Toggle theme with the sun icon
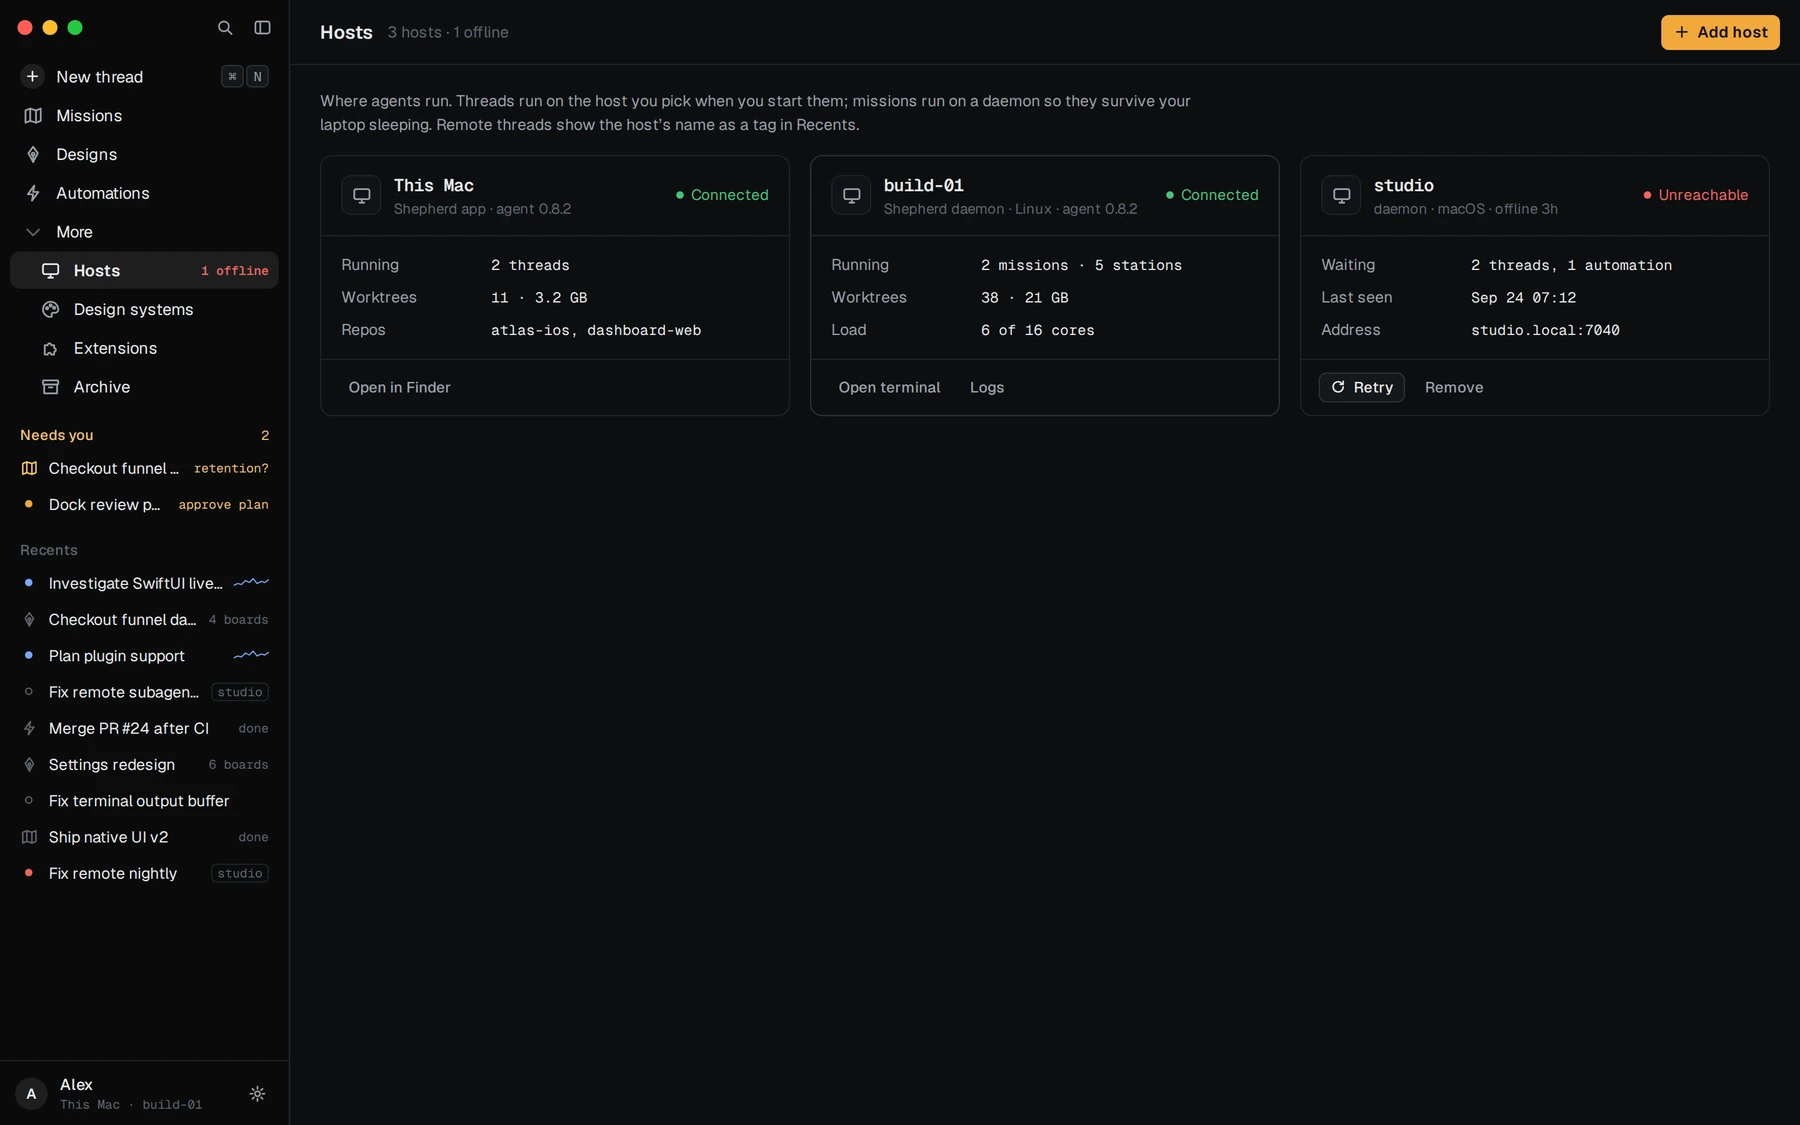This screenshot has height=1125, width=1800. tap(257, 1094)
